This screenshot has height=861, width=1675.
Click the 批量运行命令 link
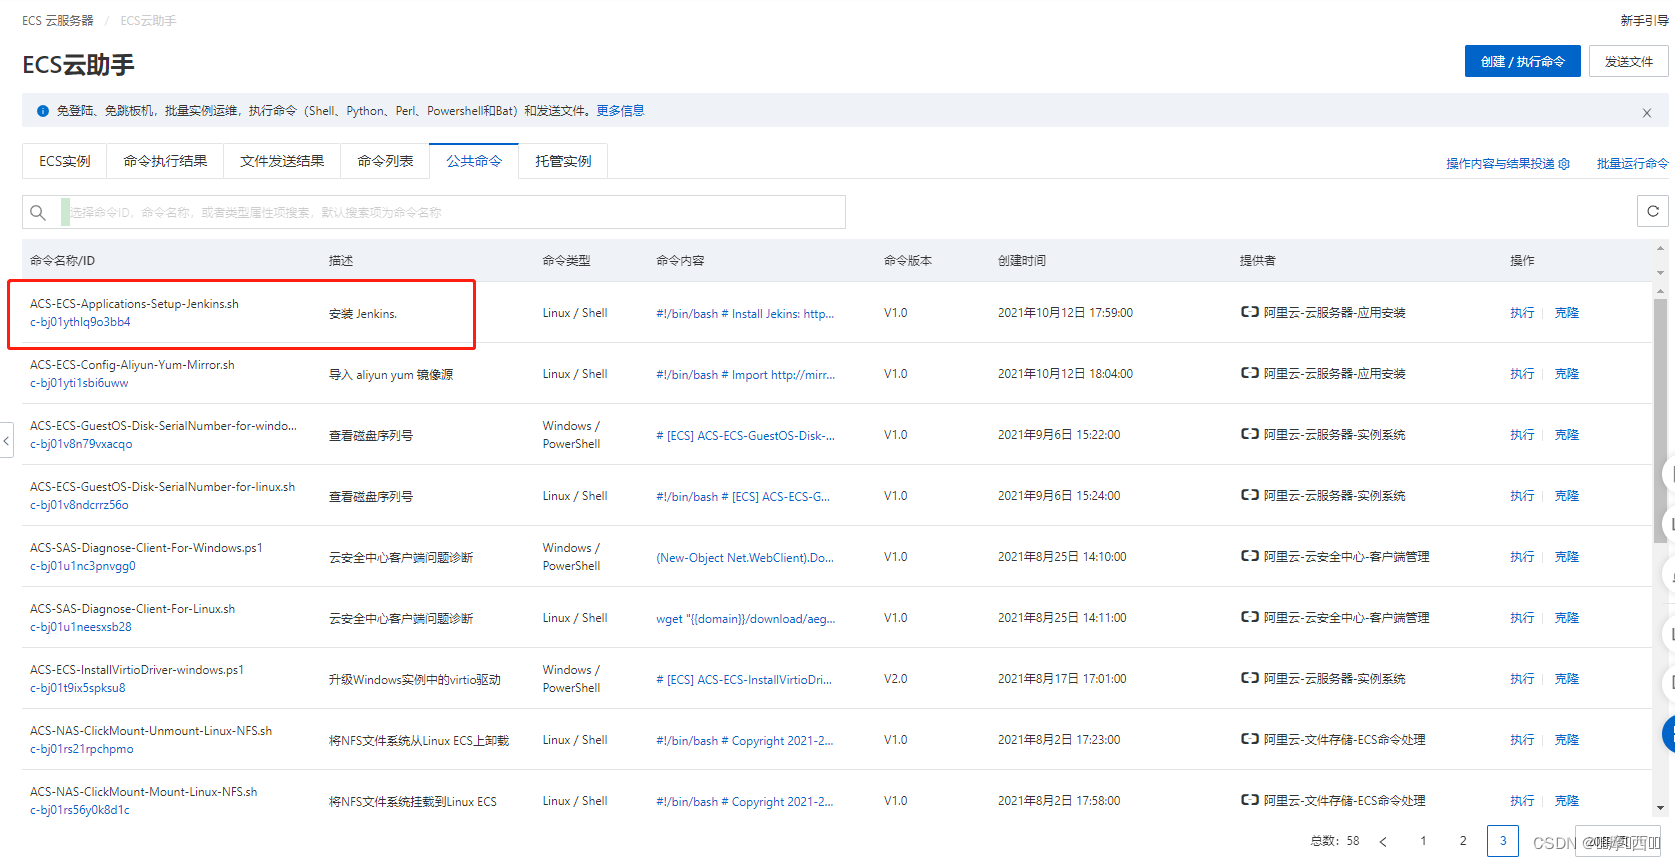click(x=1632, y=163)
